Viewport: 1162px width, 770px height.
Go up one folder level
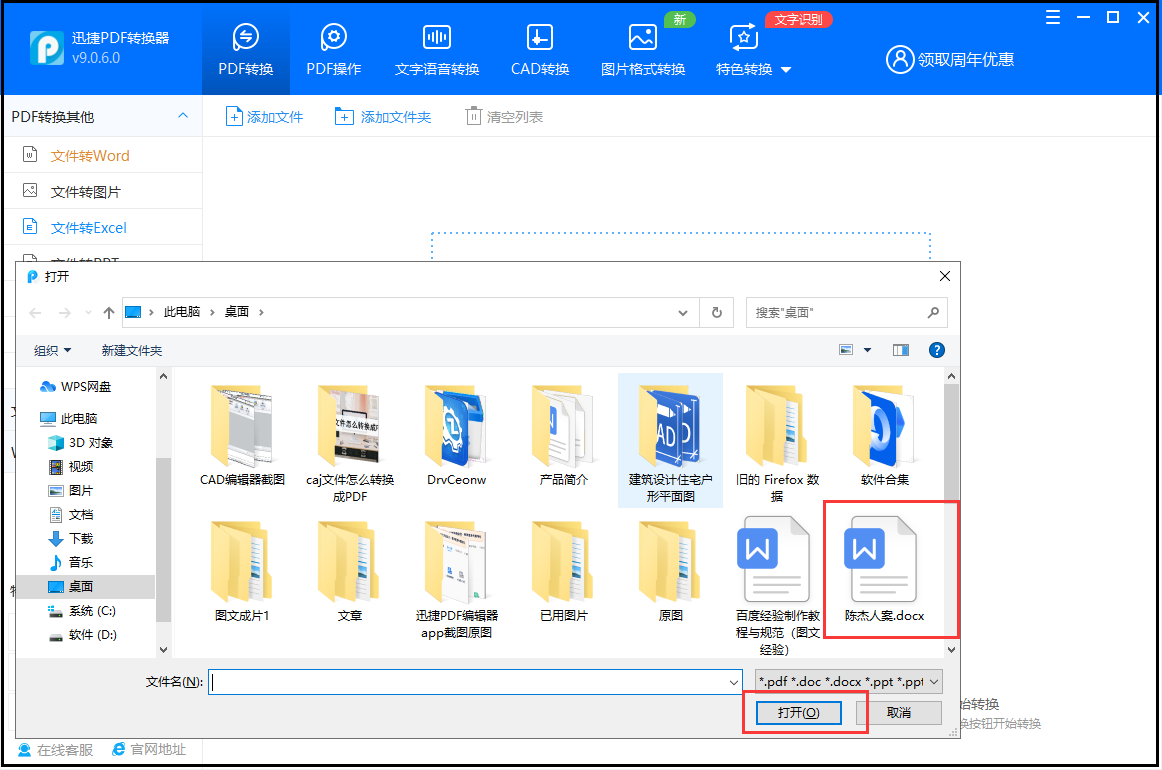click(x=109, y=313)
